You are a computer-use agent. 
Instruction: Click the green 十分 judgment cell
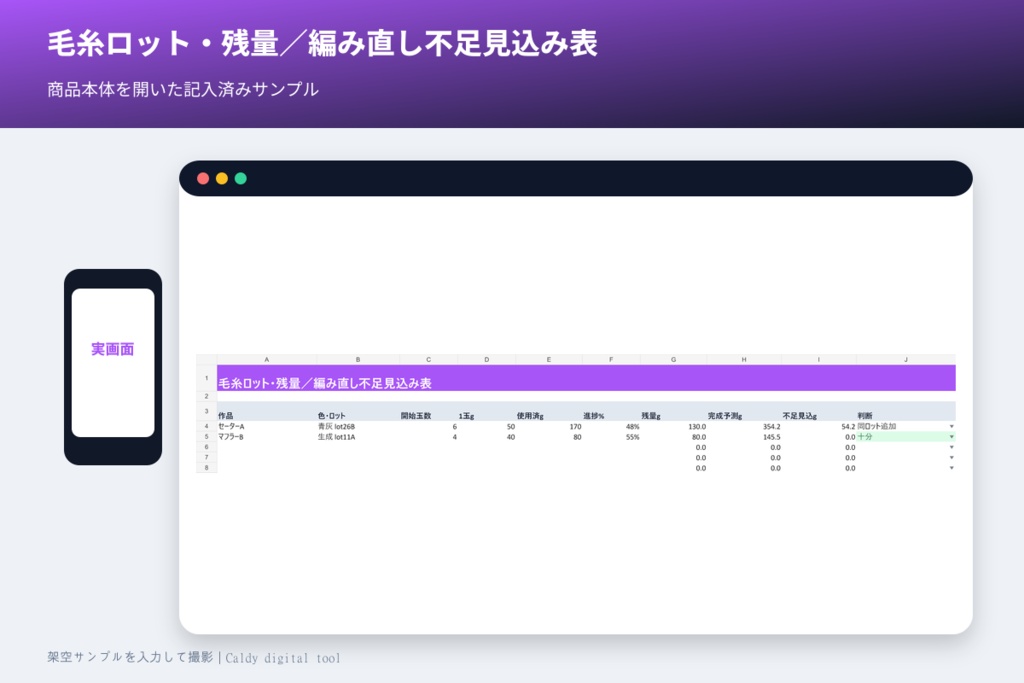(906, 437)
